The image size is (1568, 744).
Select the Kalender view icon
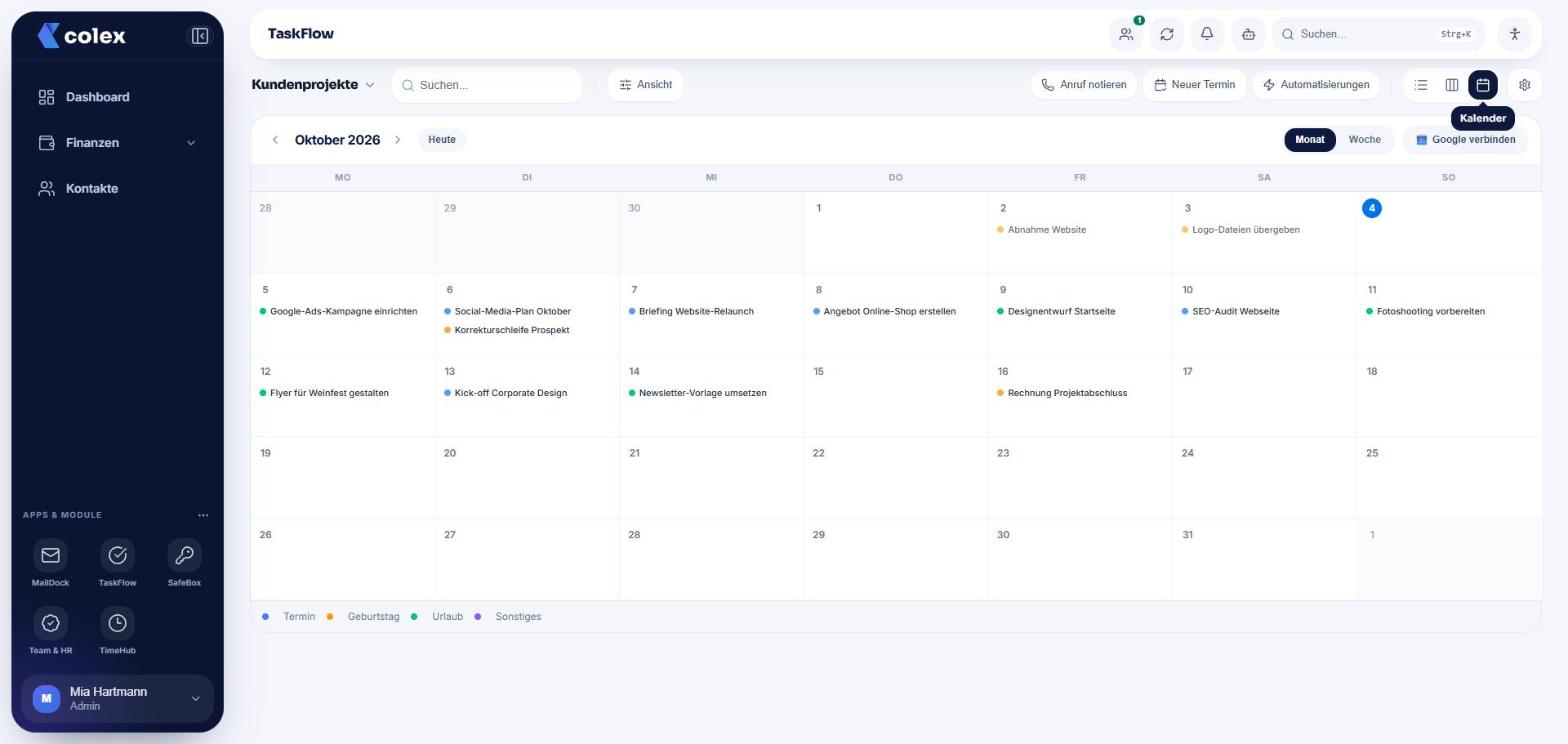pyautogui.click(x=1483, y=85)
